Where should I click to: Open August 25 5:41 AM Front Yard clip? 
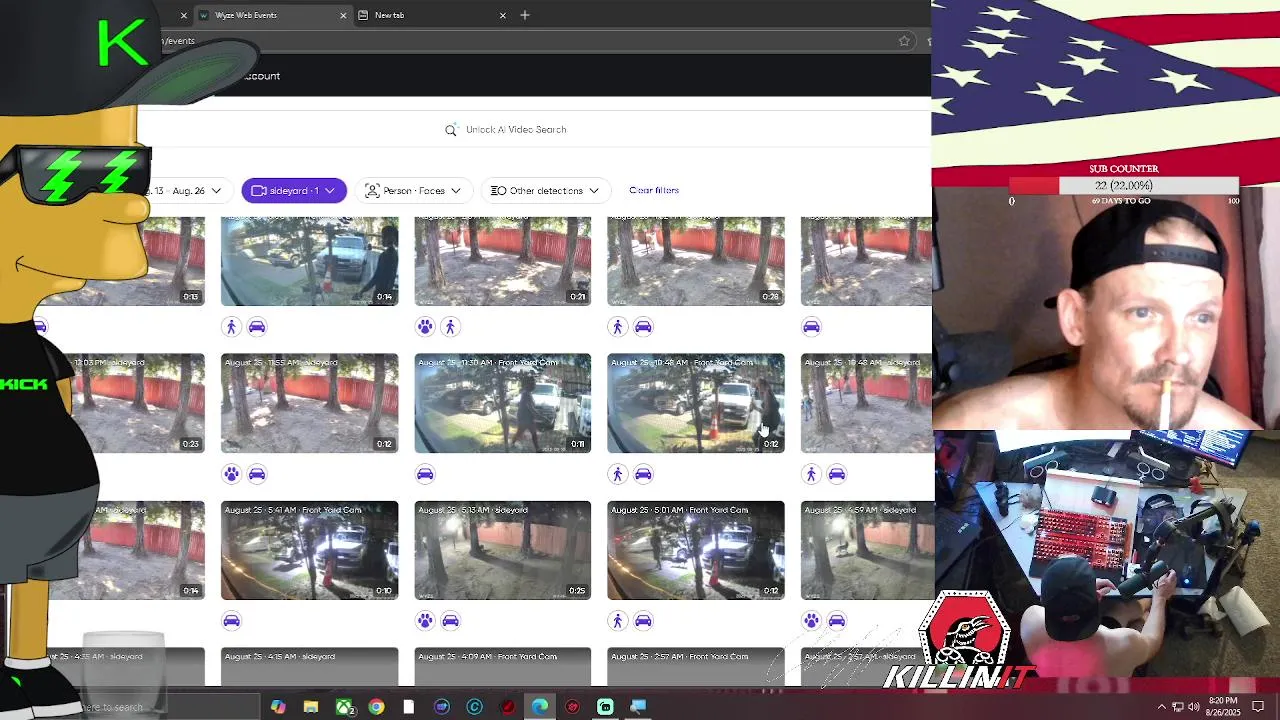309,550
